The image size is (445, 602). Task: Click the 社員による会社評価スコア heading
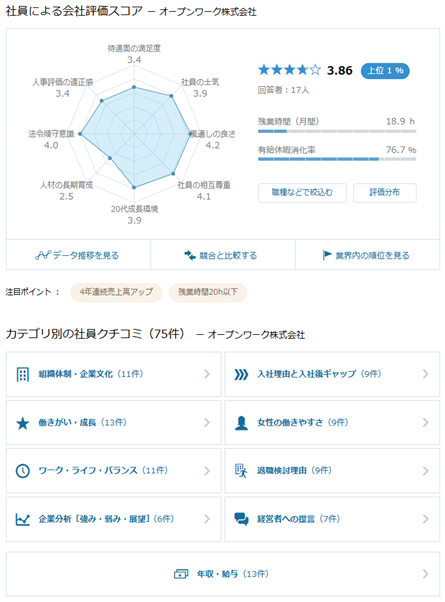click(74, 11)
